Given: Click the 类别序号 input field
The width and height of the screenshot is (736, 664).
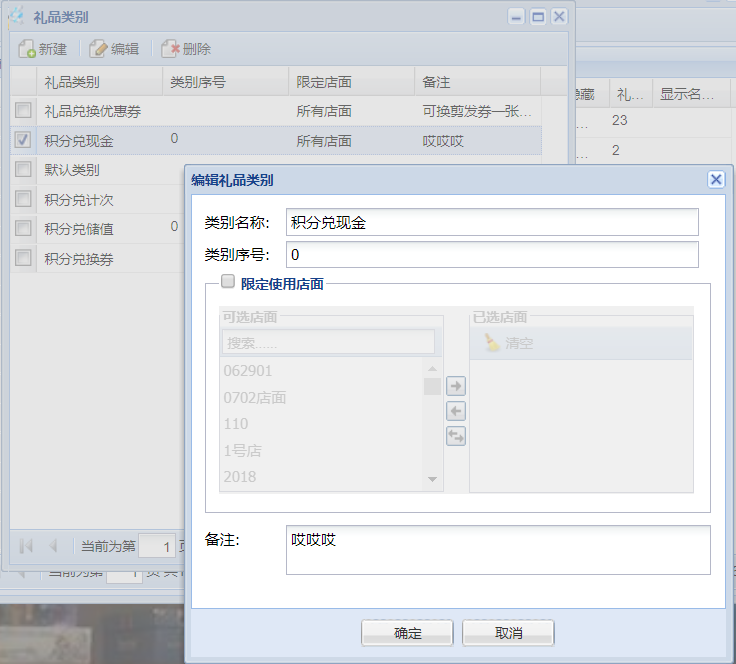Looking at the screenshot, I should click(492, 254).
